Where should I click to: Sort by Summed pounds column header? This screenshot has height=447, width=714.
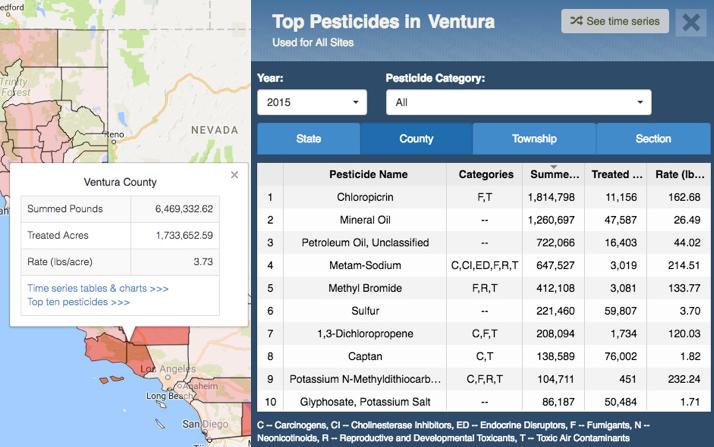tap(552, 174)
